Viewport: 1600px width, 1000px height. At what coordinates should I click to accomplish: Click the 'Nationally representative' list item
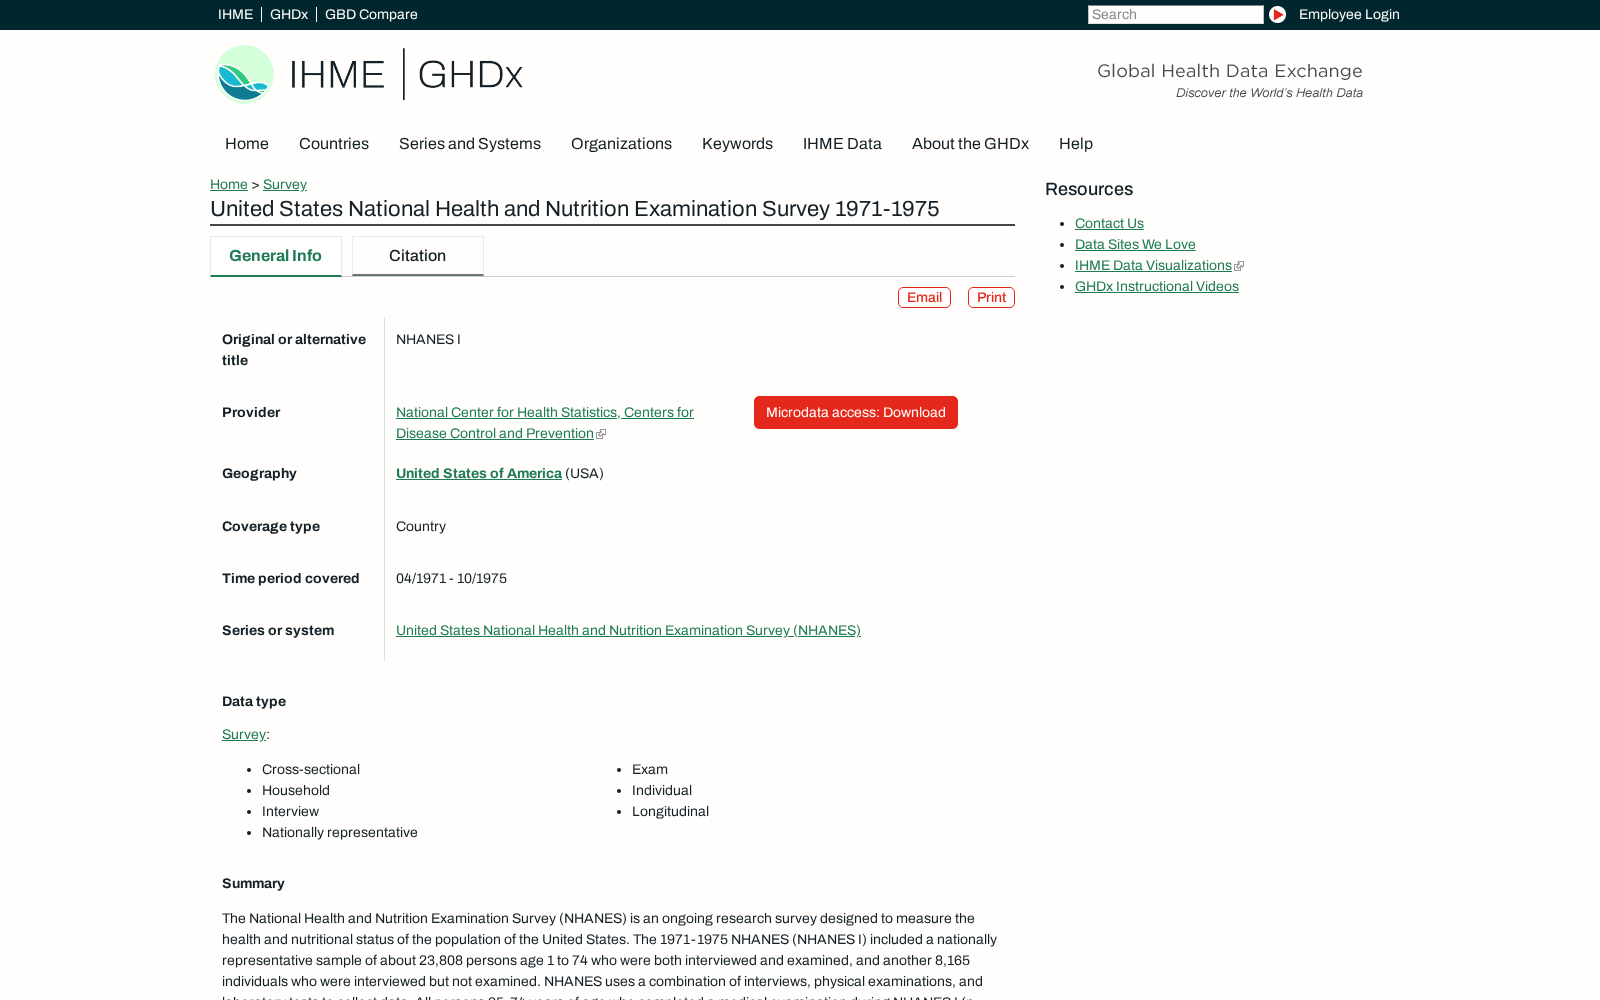coord(340,832)
